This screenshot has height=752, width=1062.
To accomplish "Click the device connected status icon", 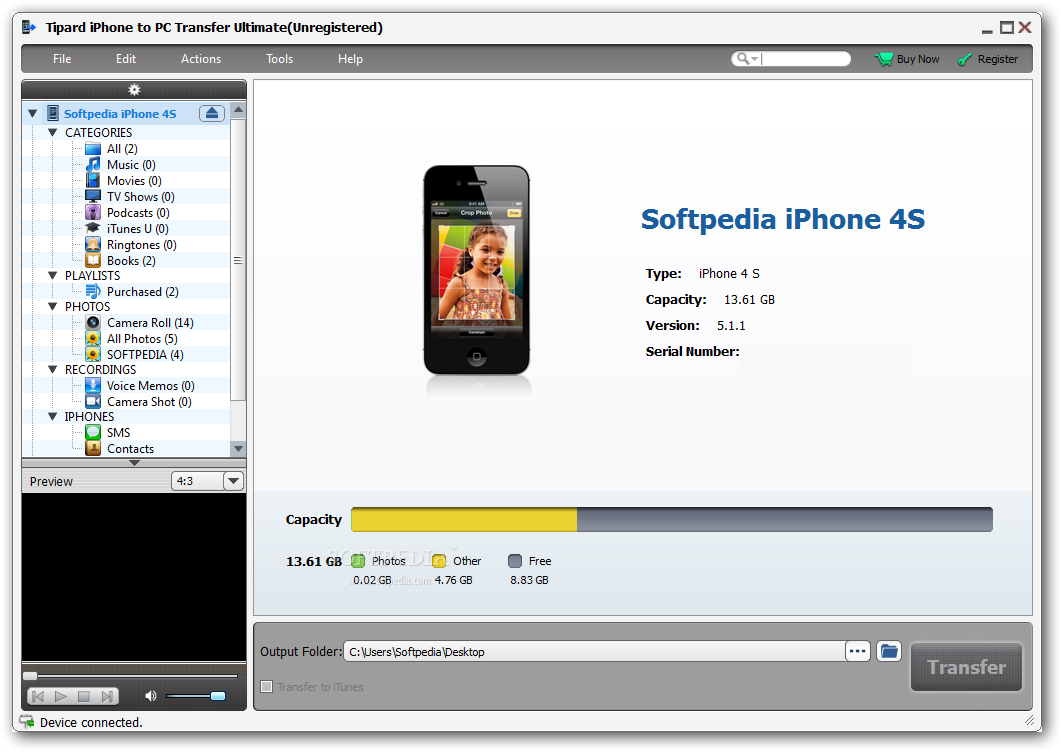I will (x=27, y=722).
